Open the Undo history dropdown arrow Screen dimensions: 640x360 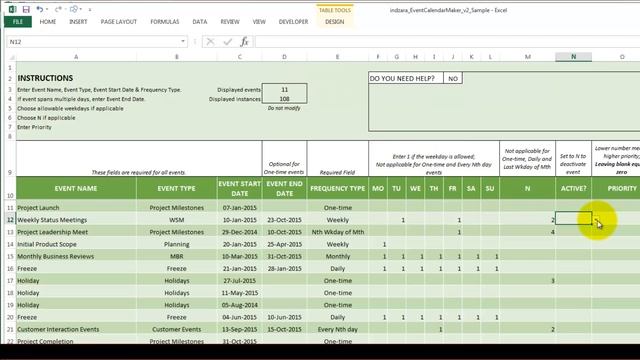(47, 9)
